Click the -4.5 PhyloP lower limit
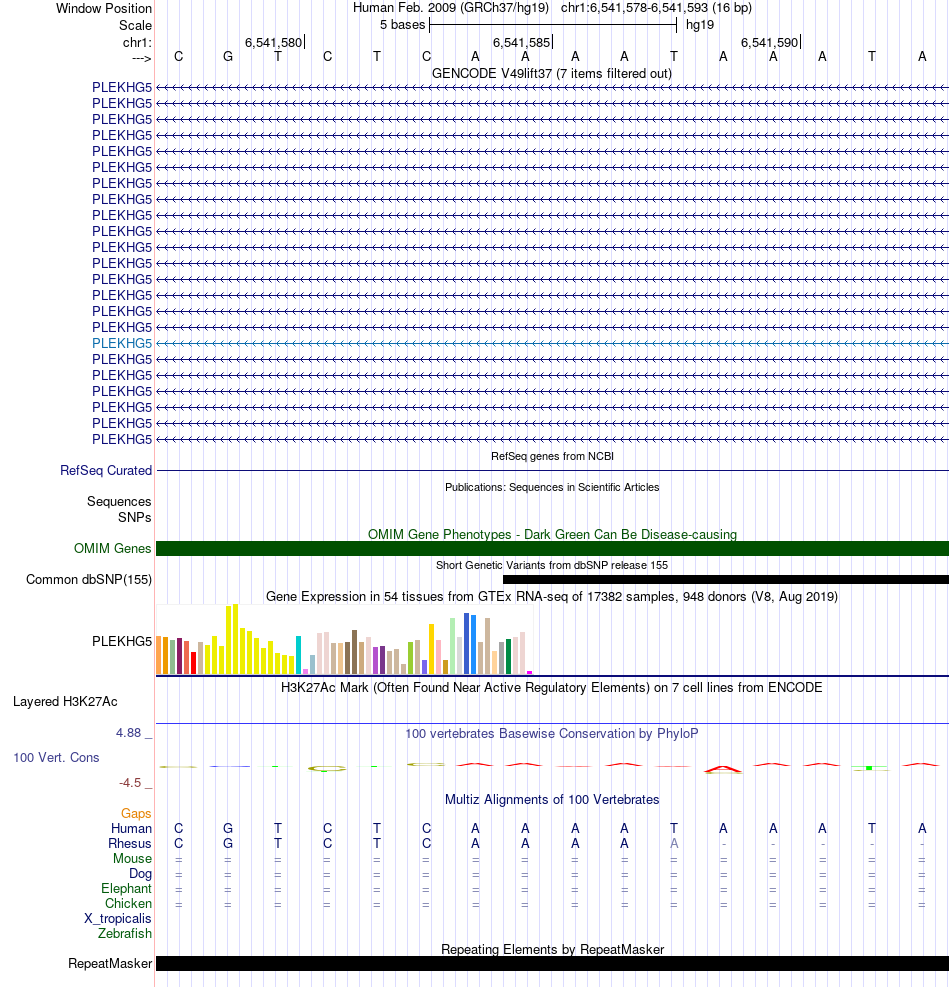The width and height of the screenshot is (950, 987). (130, 783)
